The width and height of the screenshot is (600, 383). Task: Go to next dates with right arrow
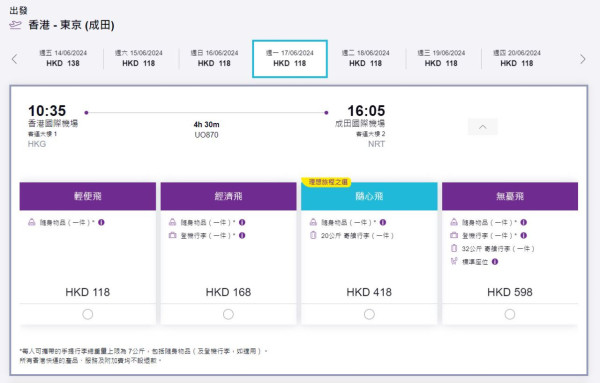pos(582,59)
